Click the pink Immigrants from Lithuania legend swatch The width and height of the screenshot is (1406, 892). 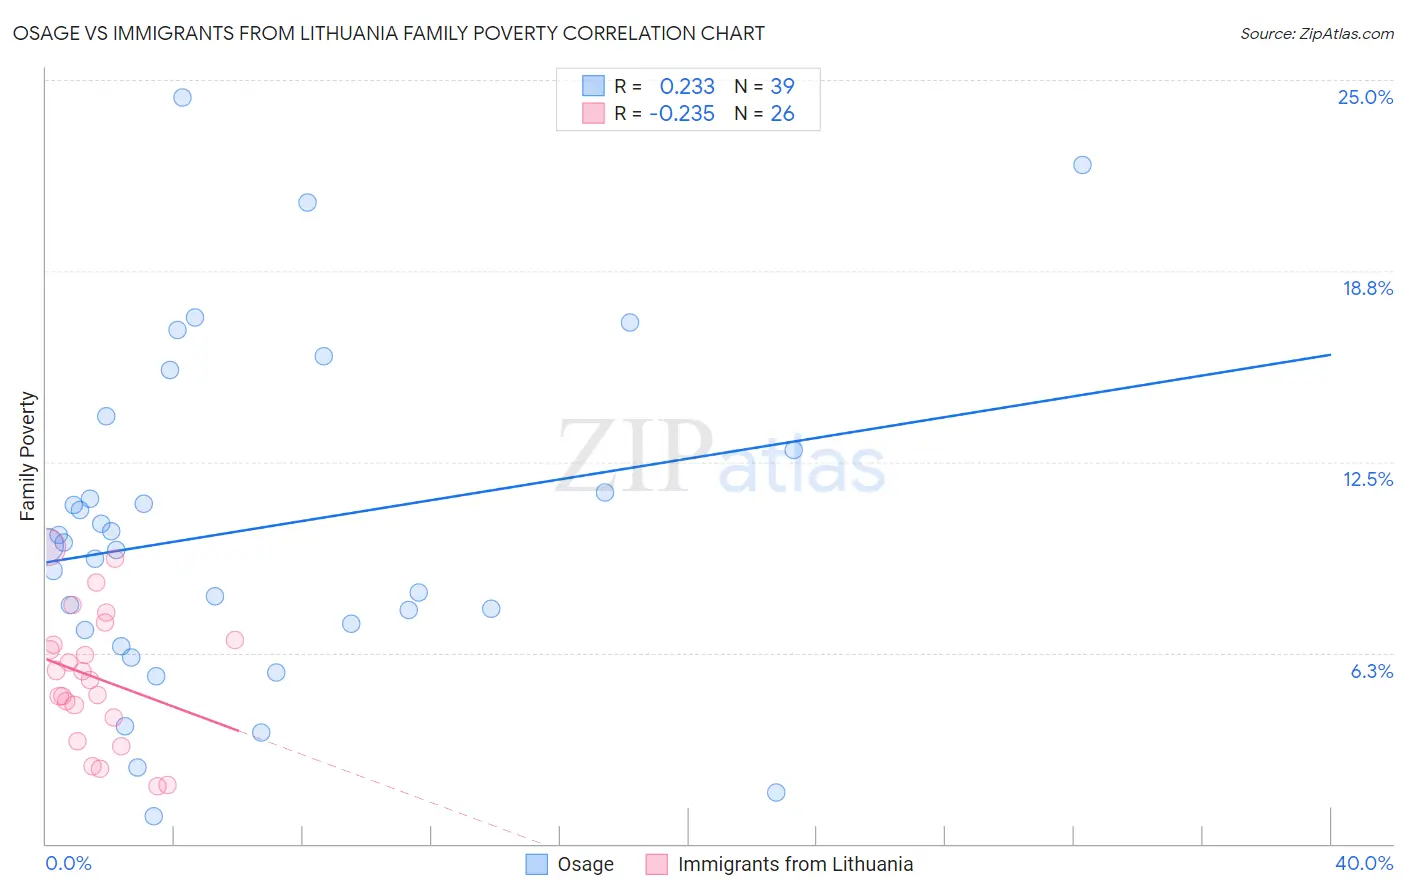click(657, 864)
